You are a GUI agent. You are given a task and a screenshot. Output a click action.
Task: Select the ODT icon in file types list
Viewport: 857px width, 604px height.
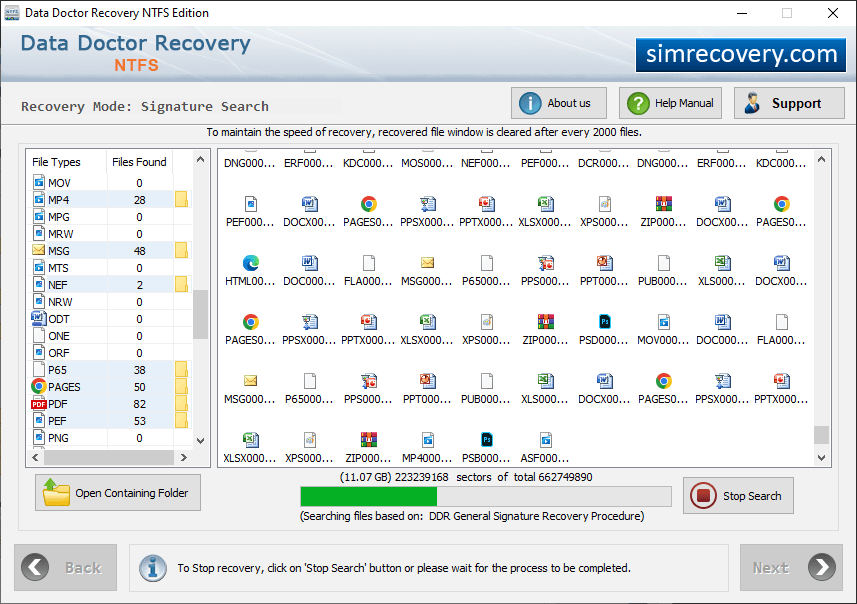pos(38,318)
